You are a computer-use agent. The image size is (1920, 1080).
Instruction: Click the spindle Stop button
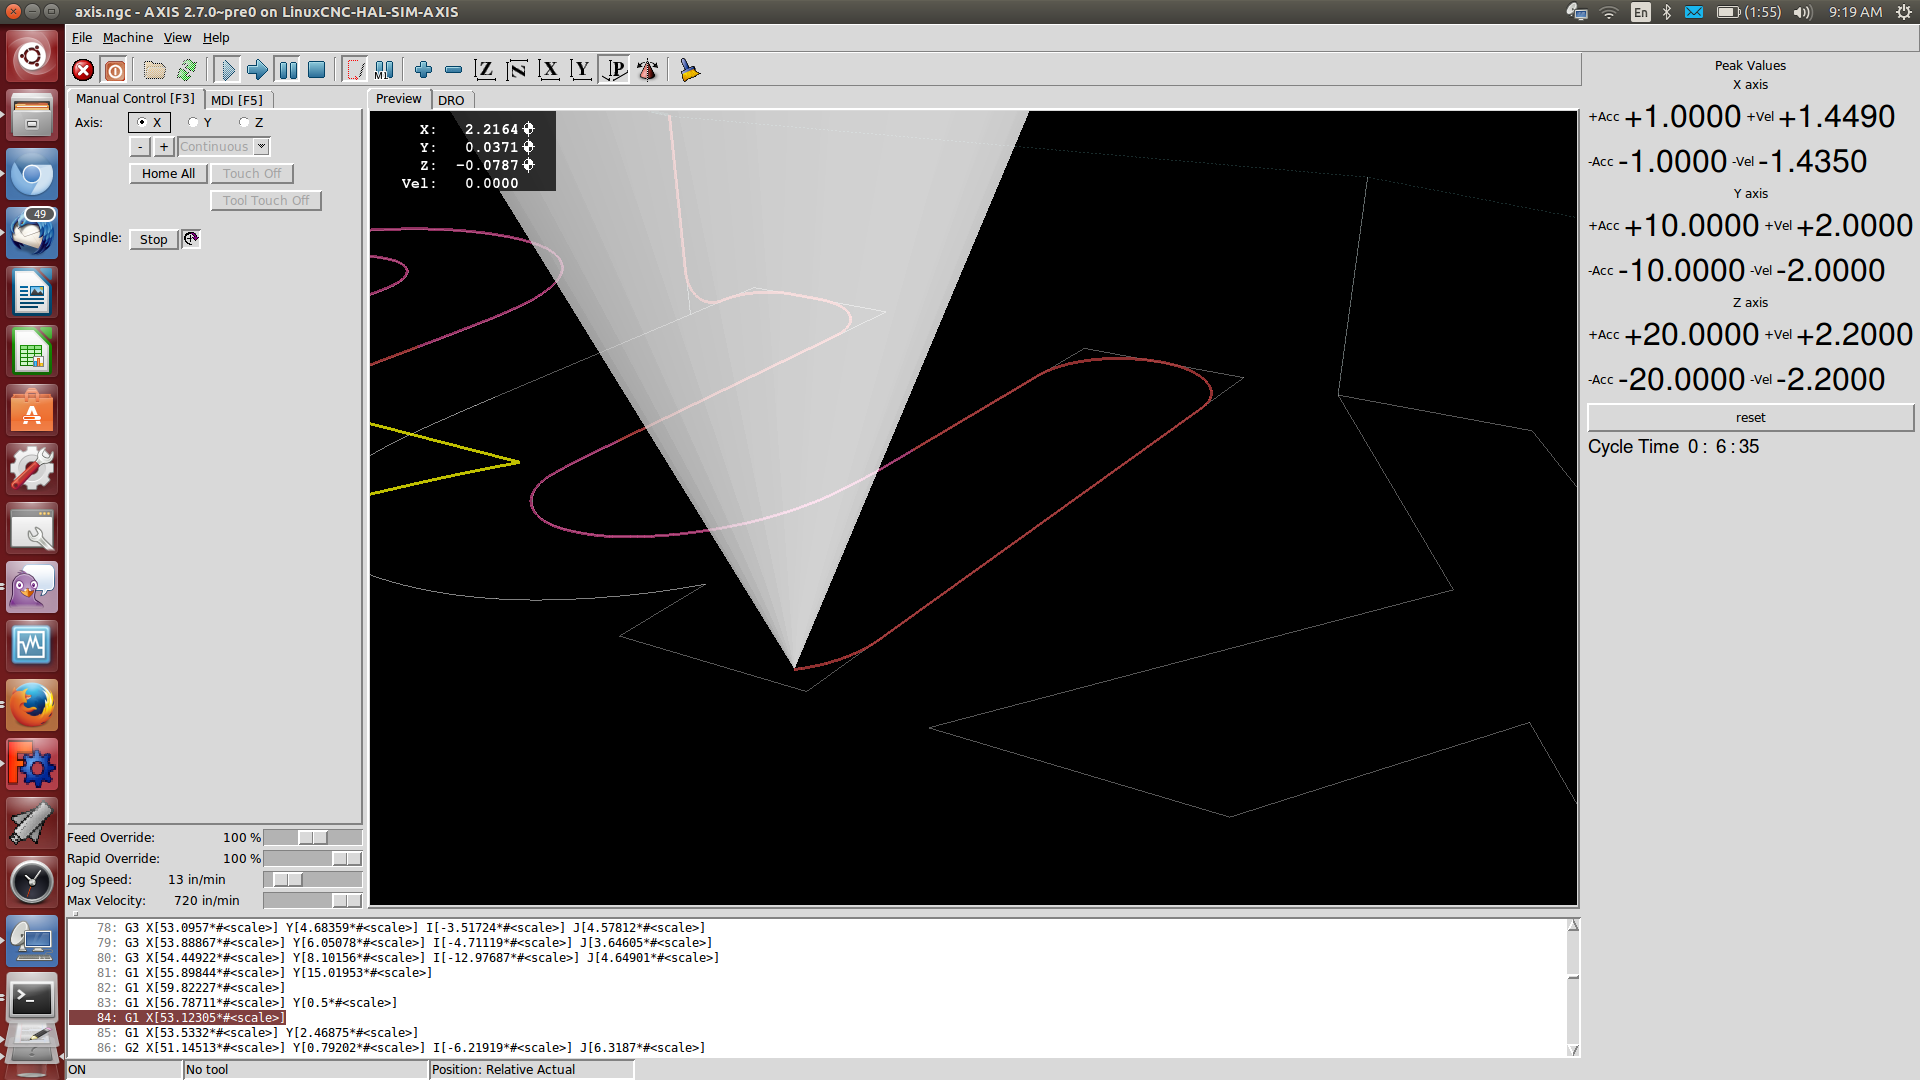(x=154, y=239)
